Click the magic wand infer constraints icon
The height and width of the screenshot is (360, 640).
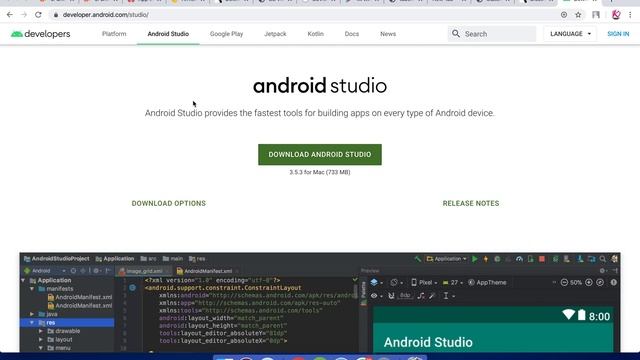click(432, 296)
